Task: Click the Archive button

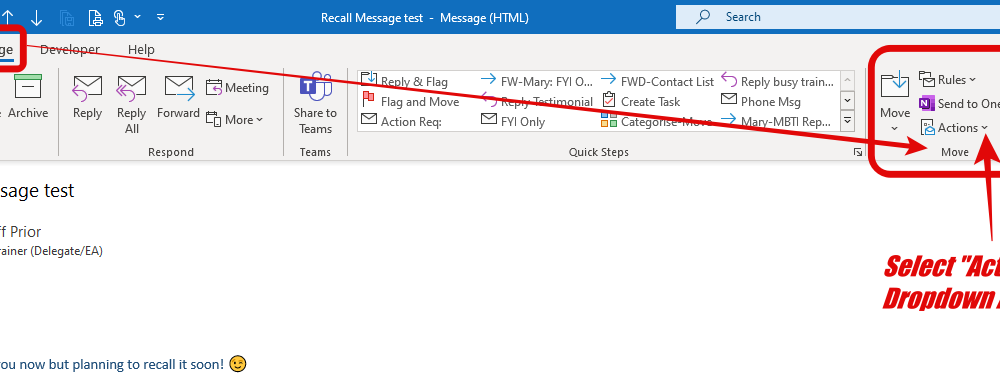Action: click(x=27, y=97)
